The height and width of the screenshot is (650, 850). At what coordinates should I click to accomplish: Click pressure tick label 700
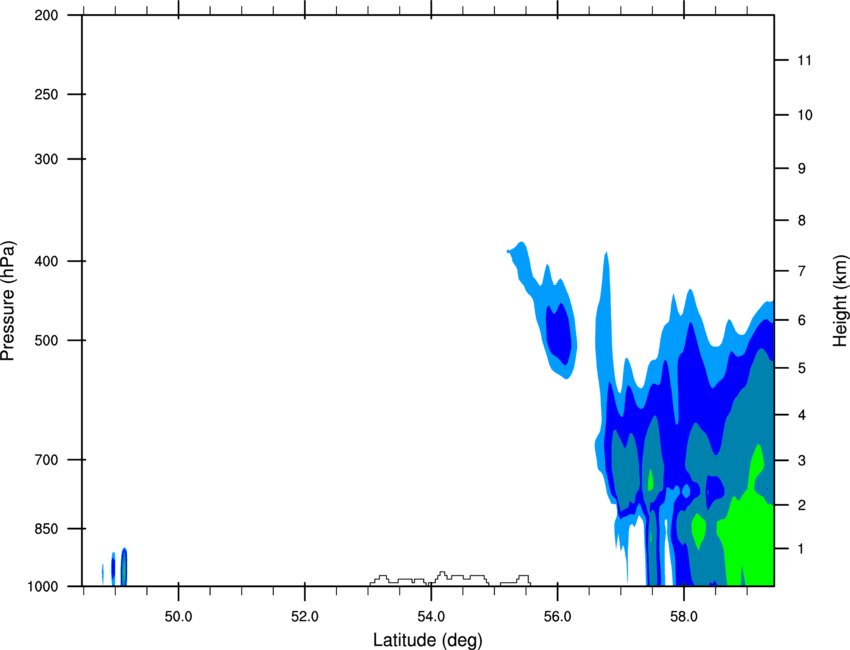[46, 460]
